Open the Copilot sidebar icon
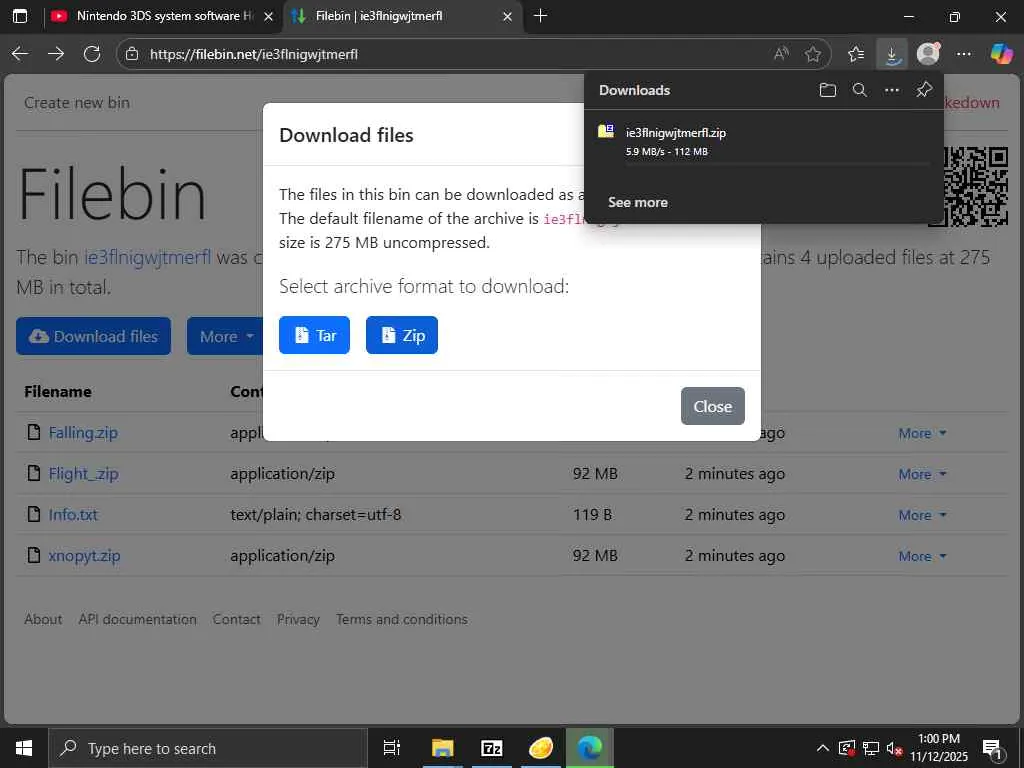Screen dimensions: 1024x768 click(x=1000, y=54)
